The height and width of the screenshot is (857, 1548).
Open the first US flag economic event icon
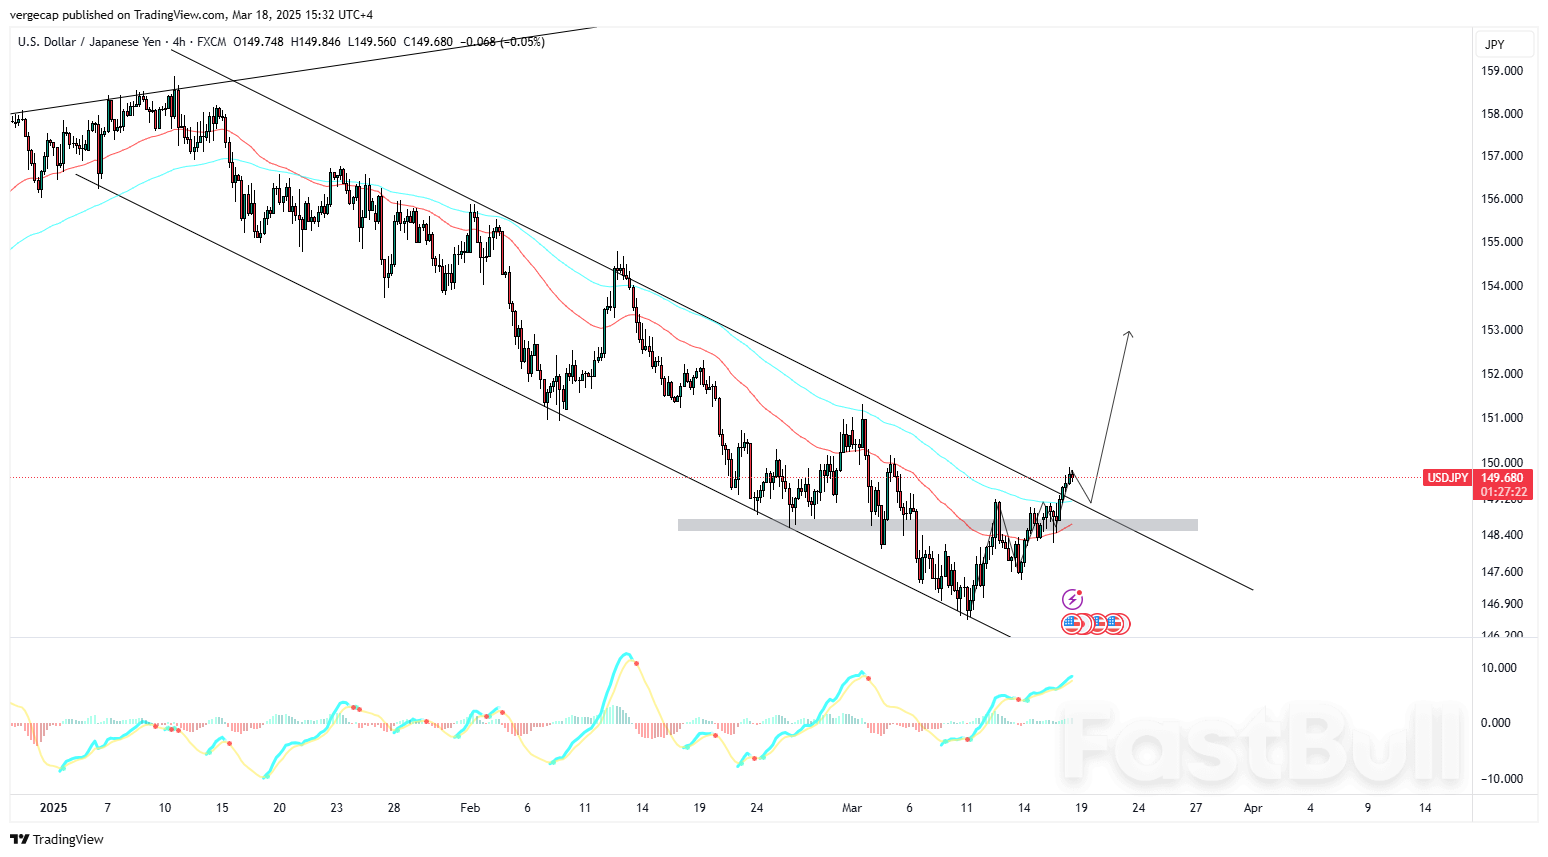[1071, 624]
